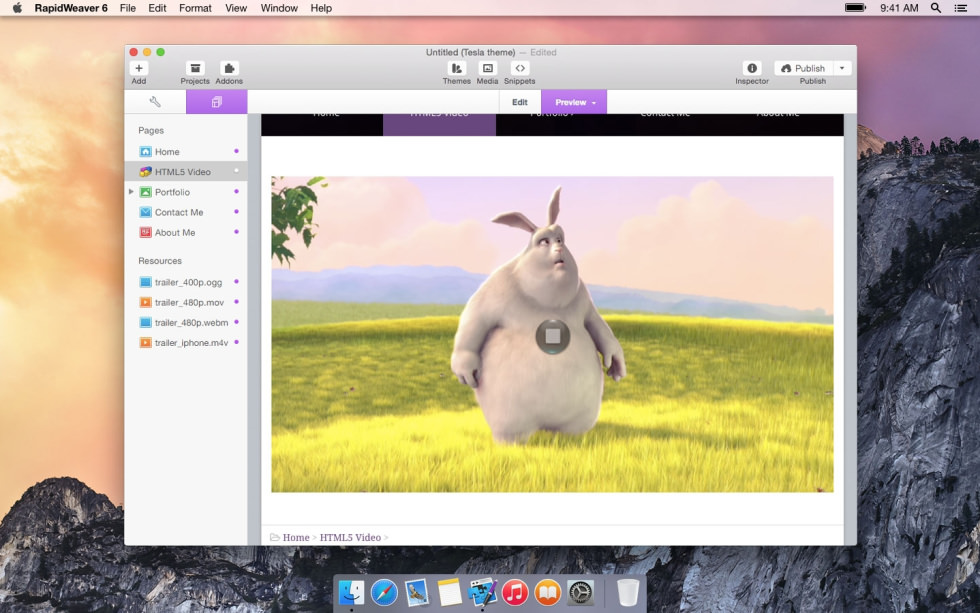The height and width of the screenshot is (613, 980).
Task: Click the Contact Me envelope icon
Action: [145, 212]
